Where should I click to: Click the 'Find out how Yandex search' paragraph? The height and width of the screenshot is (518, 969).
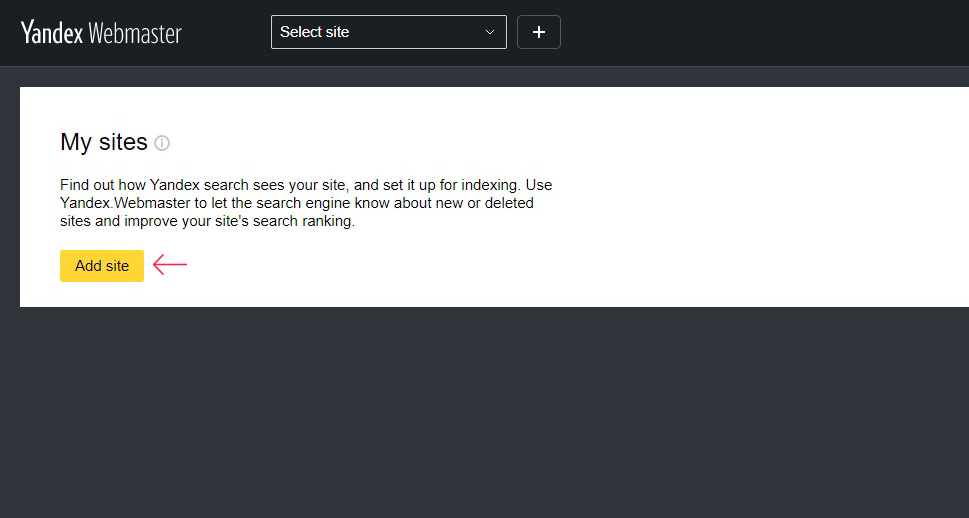point(306,203)
